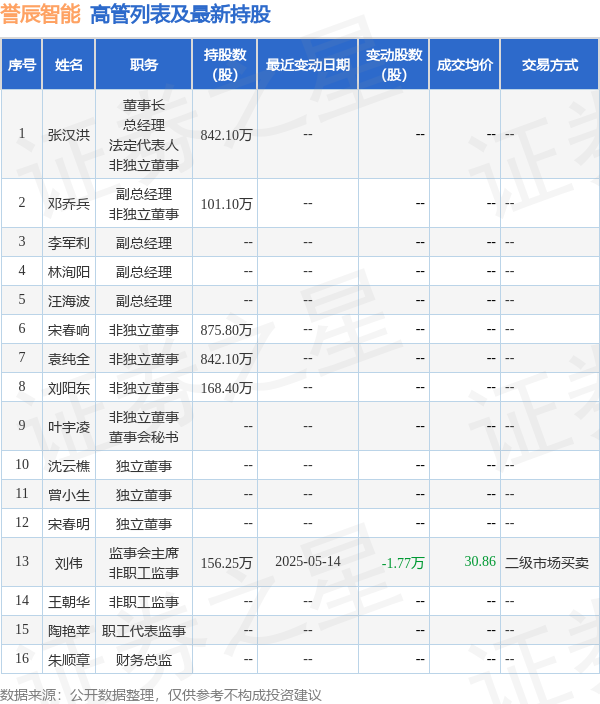Click 沈云樵's 独立董事 title cell

click(144, 466)
